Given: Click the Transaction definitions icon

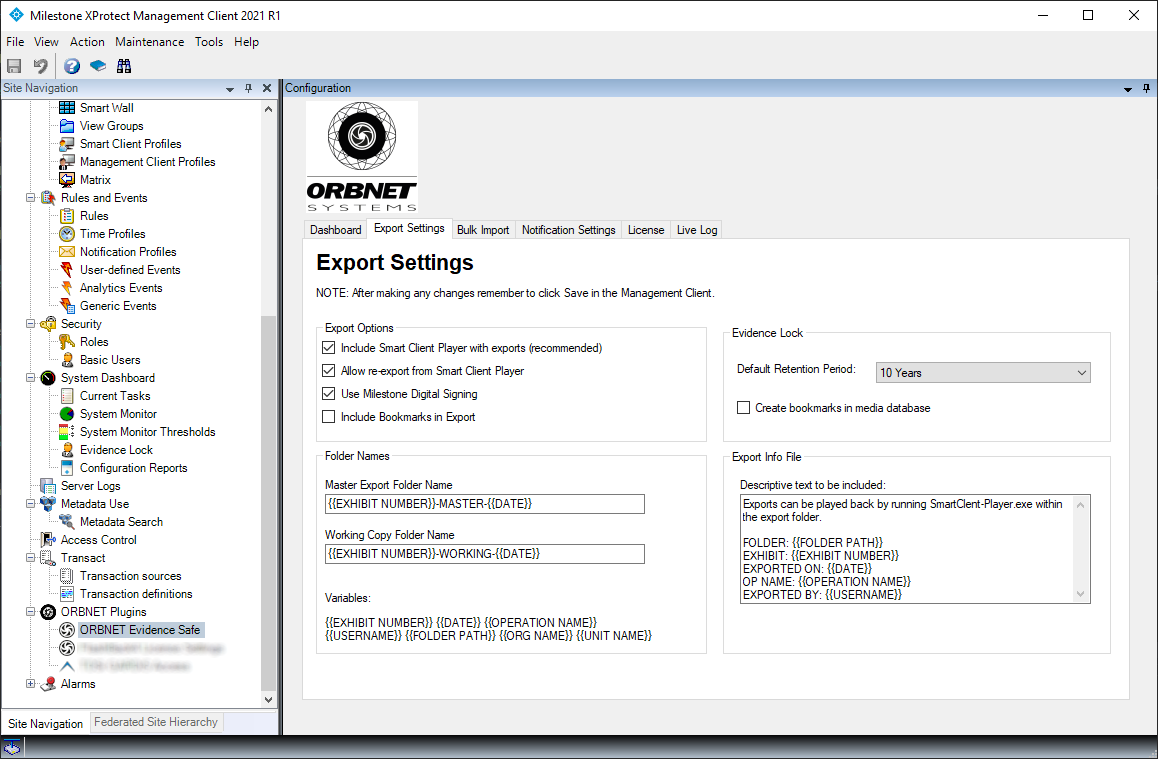Looking at the screenshot, I should (67, 594).
